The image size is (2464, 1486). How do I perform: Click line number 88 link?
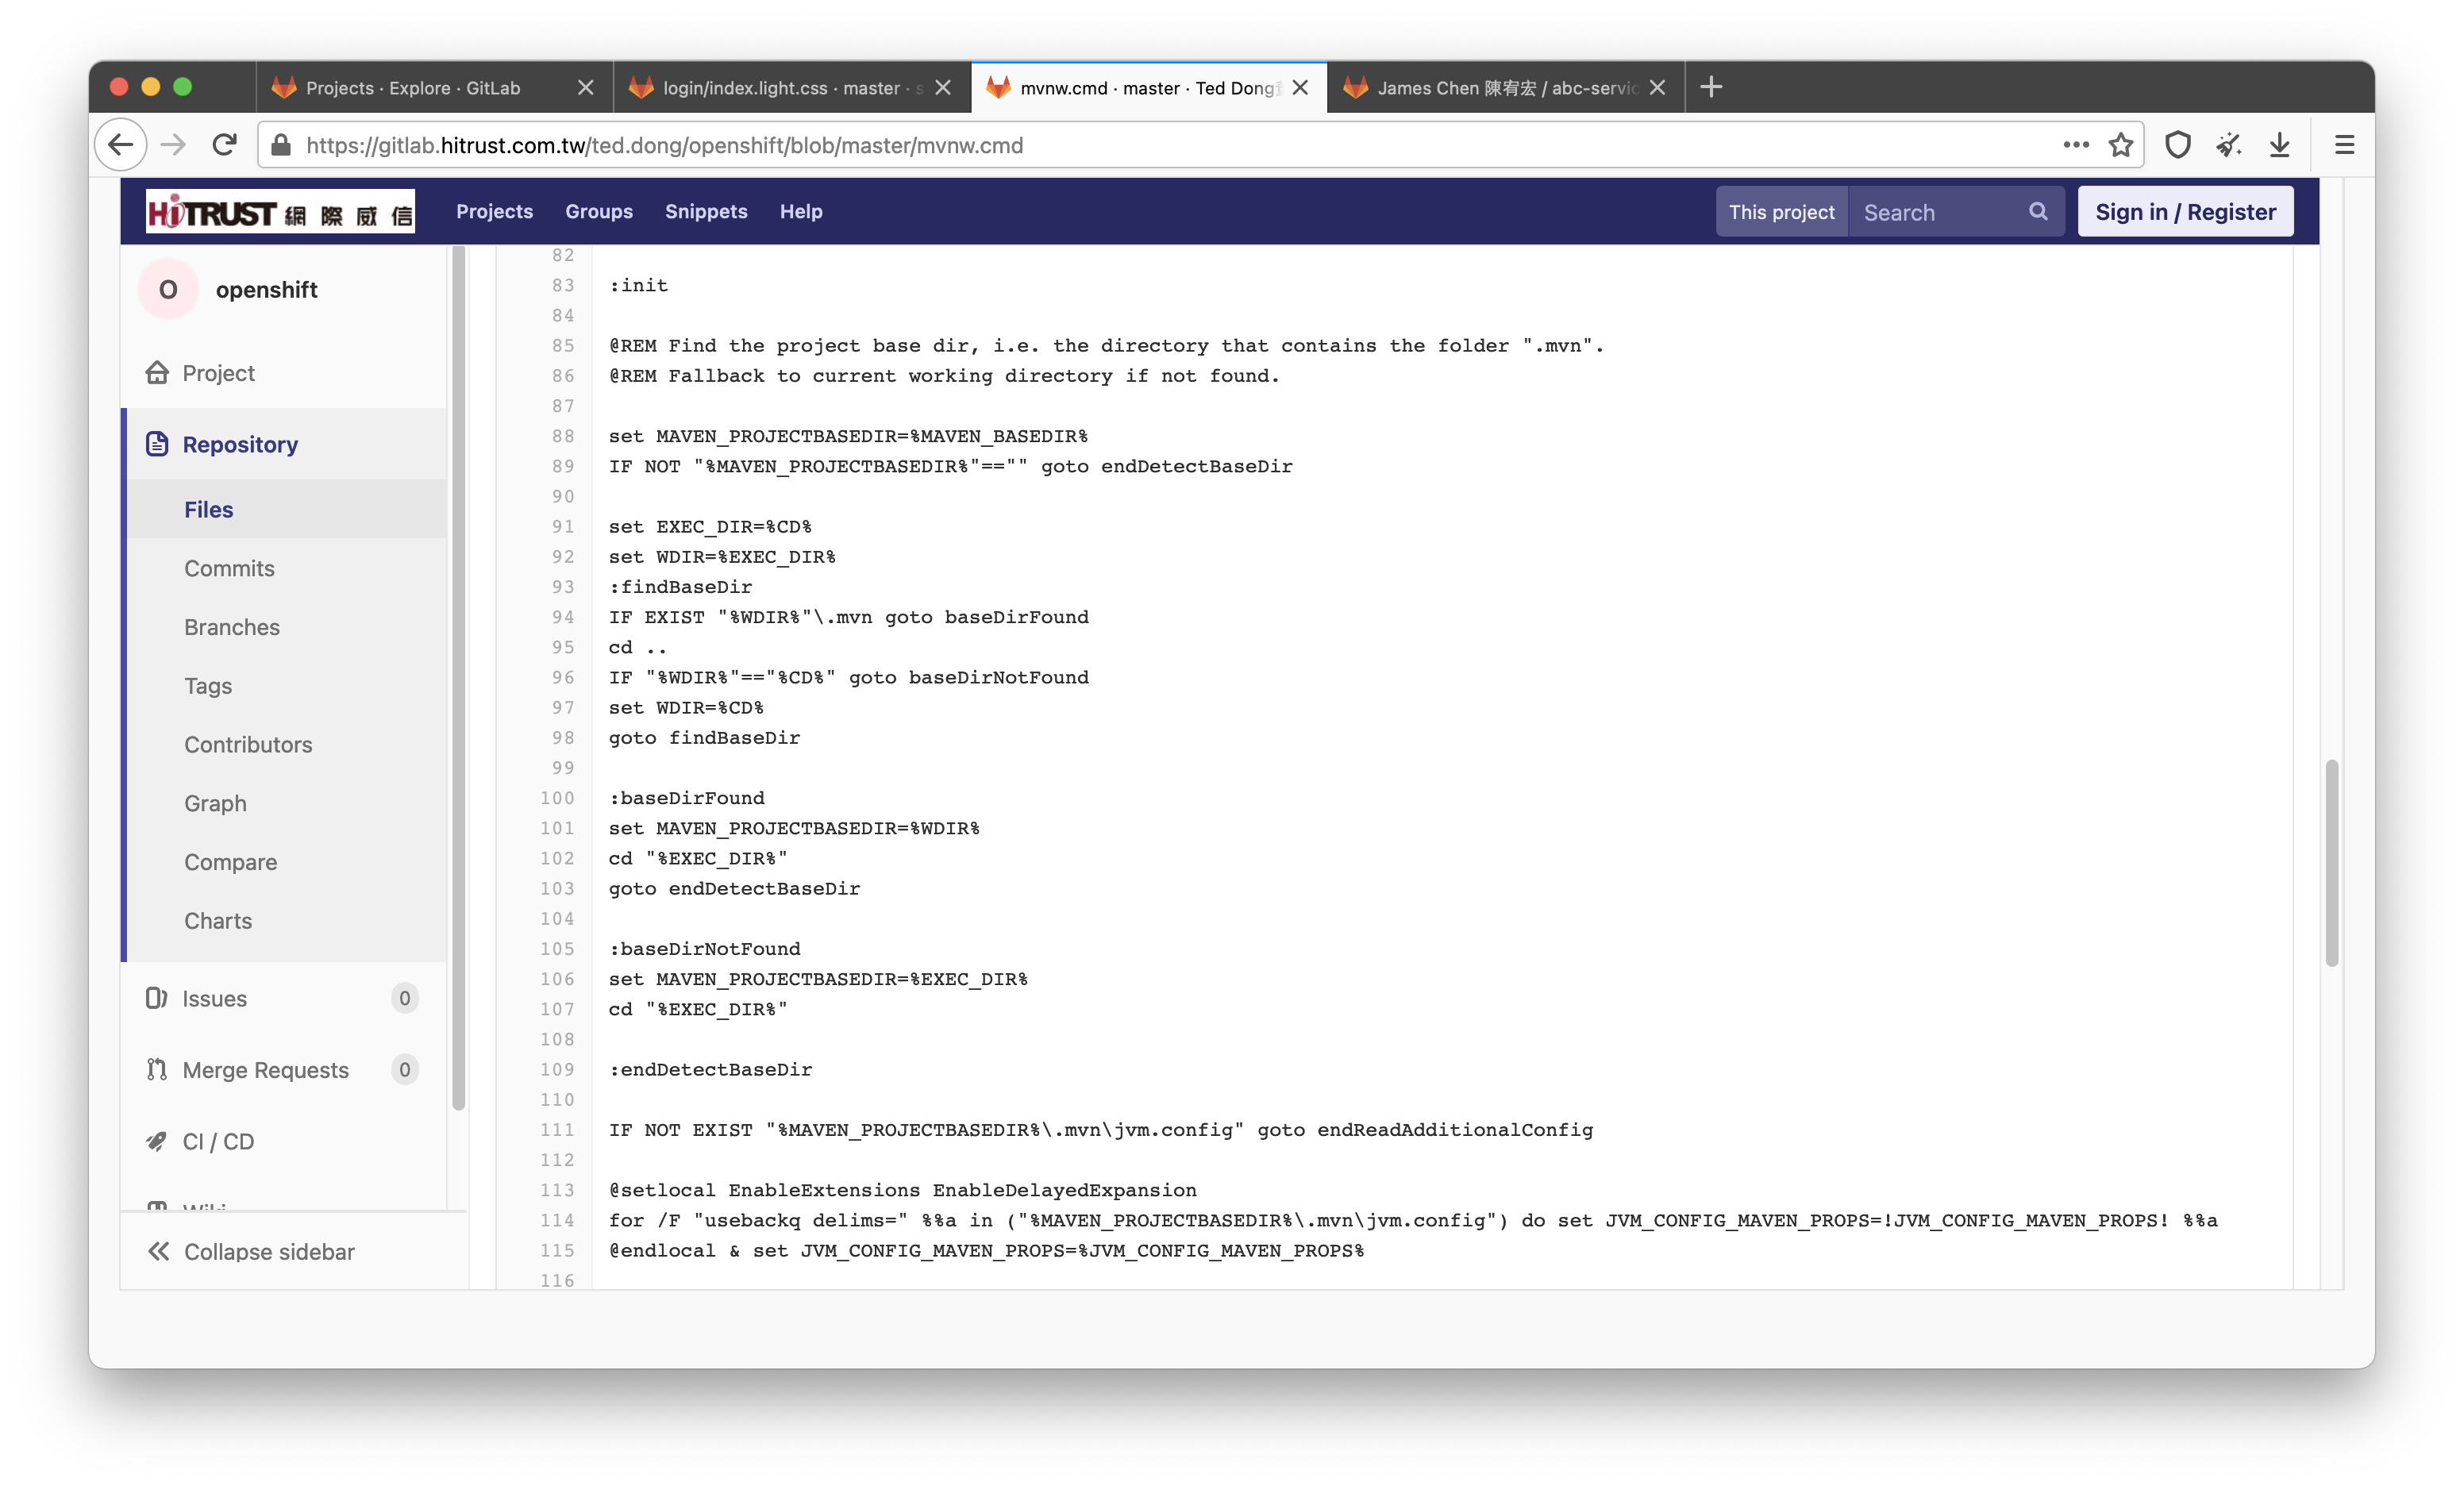click(563, 436)
